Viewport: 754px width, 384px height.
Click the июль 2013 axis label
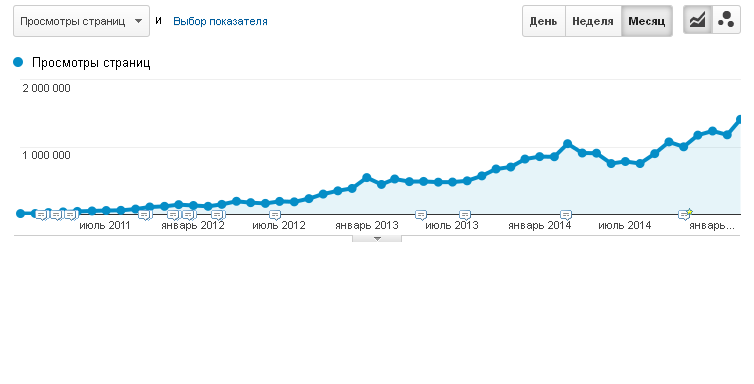(452, 225)
